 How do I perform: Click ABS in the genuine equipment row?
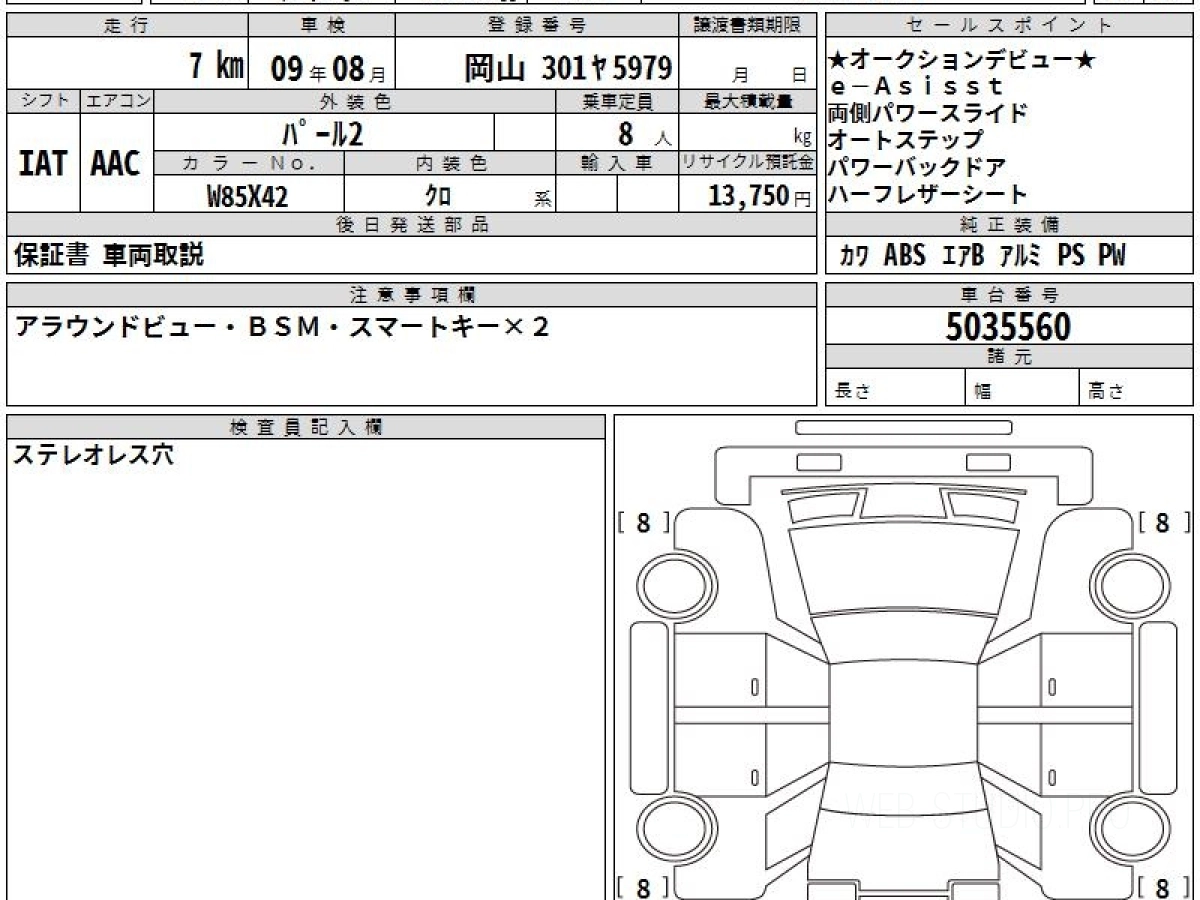pyautogui.click(x=904, y=256)
